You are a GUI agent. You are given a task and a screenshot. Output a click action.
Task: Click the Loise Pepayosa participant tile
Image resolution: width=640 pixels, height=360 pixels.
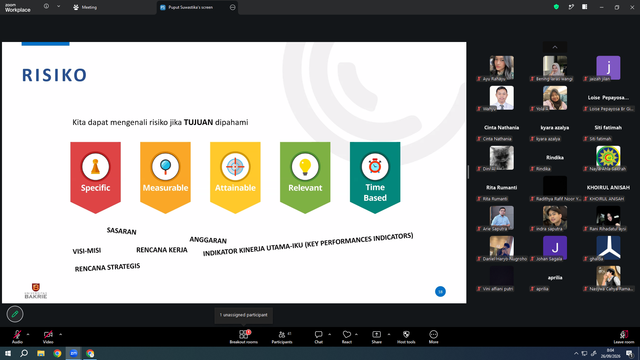pyautogui.click(x=608, y=98)
